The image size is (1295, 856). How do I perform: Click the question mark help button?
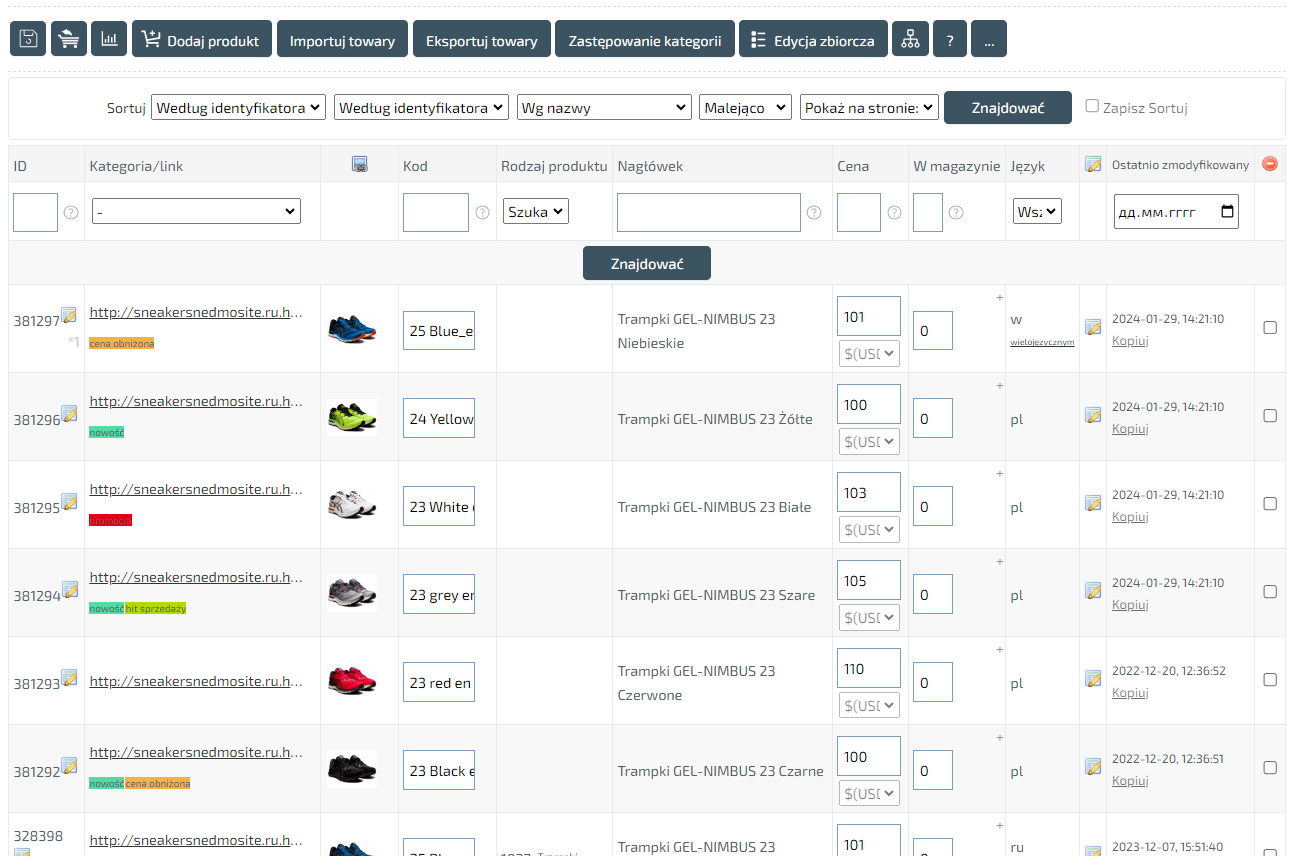coord(949,41)
